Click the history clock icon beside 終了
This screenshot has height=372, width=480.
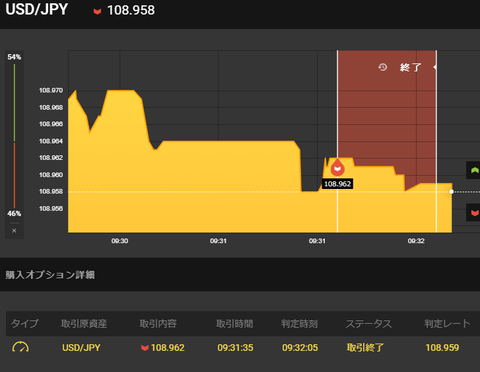[x=383, y=67]
